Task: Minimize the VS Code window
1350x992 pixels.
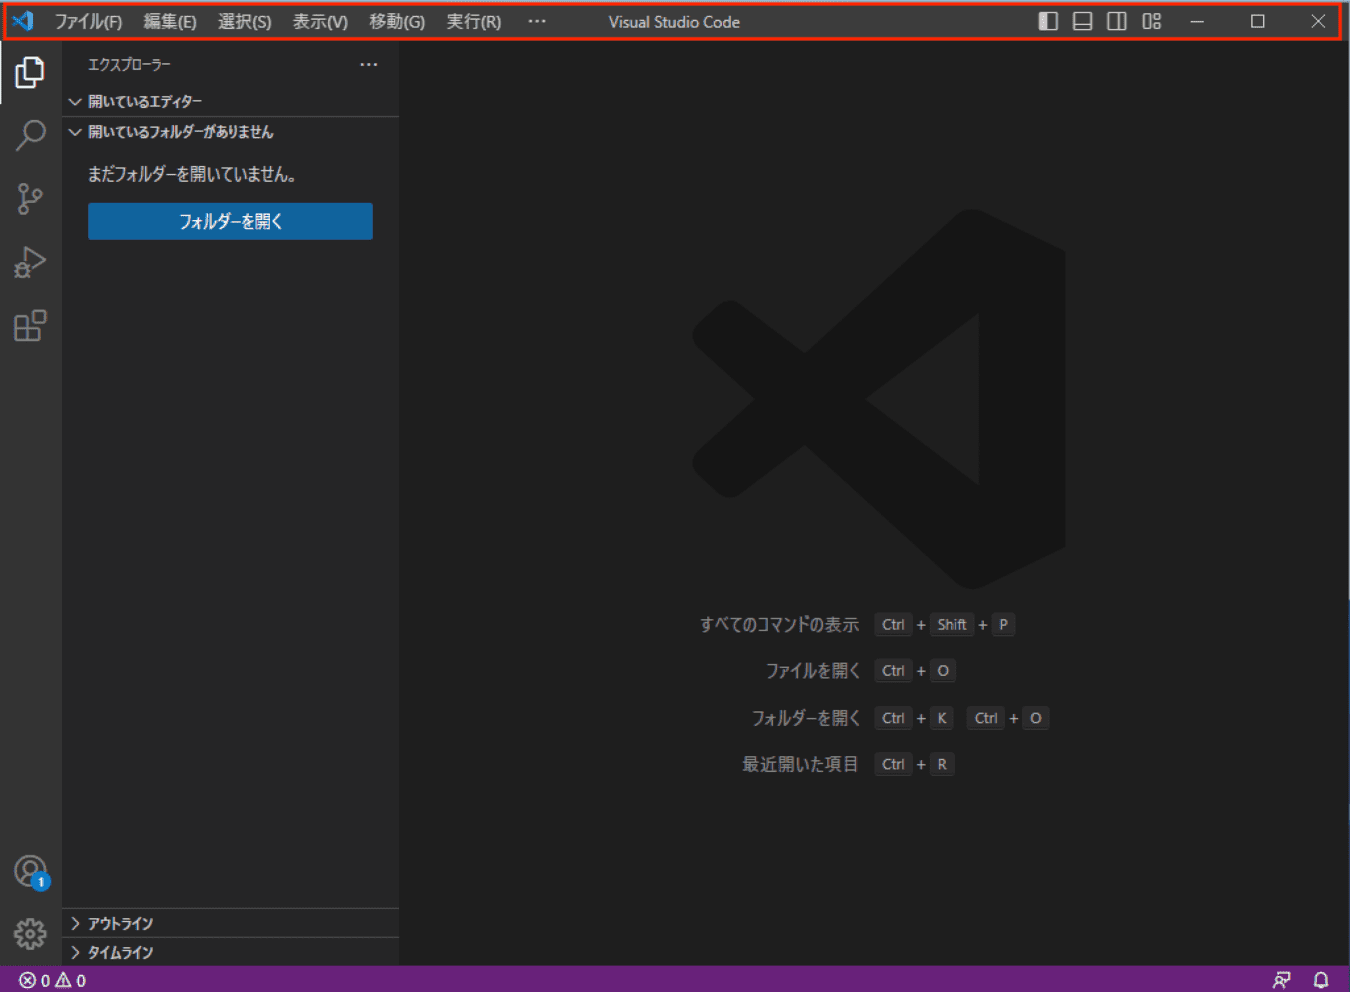Action: (x=1197, y=21)
